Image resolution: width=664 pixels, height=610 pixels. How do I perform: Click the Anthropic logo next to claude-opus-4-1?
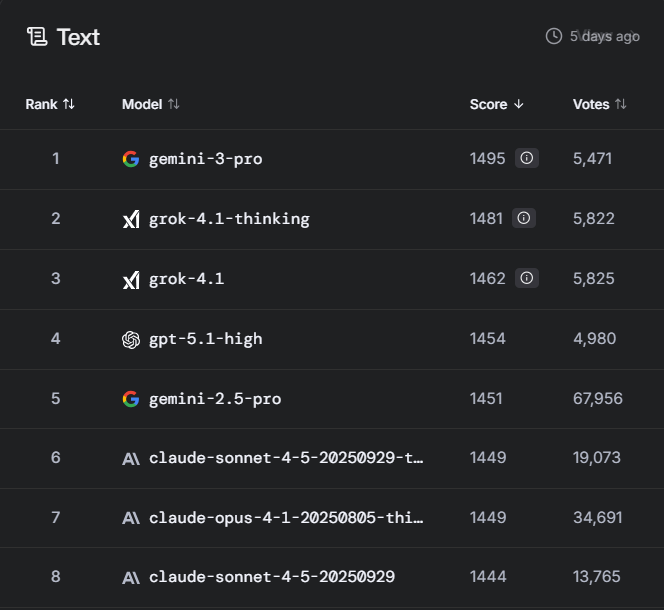tap(131, 518)
